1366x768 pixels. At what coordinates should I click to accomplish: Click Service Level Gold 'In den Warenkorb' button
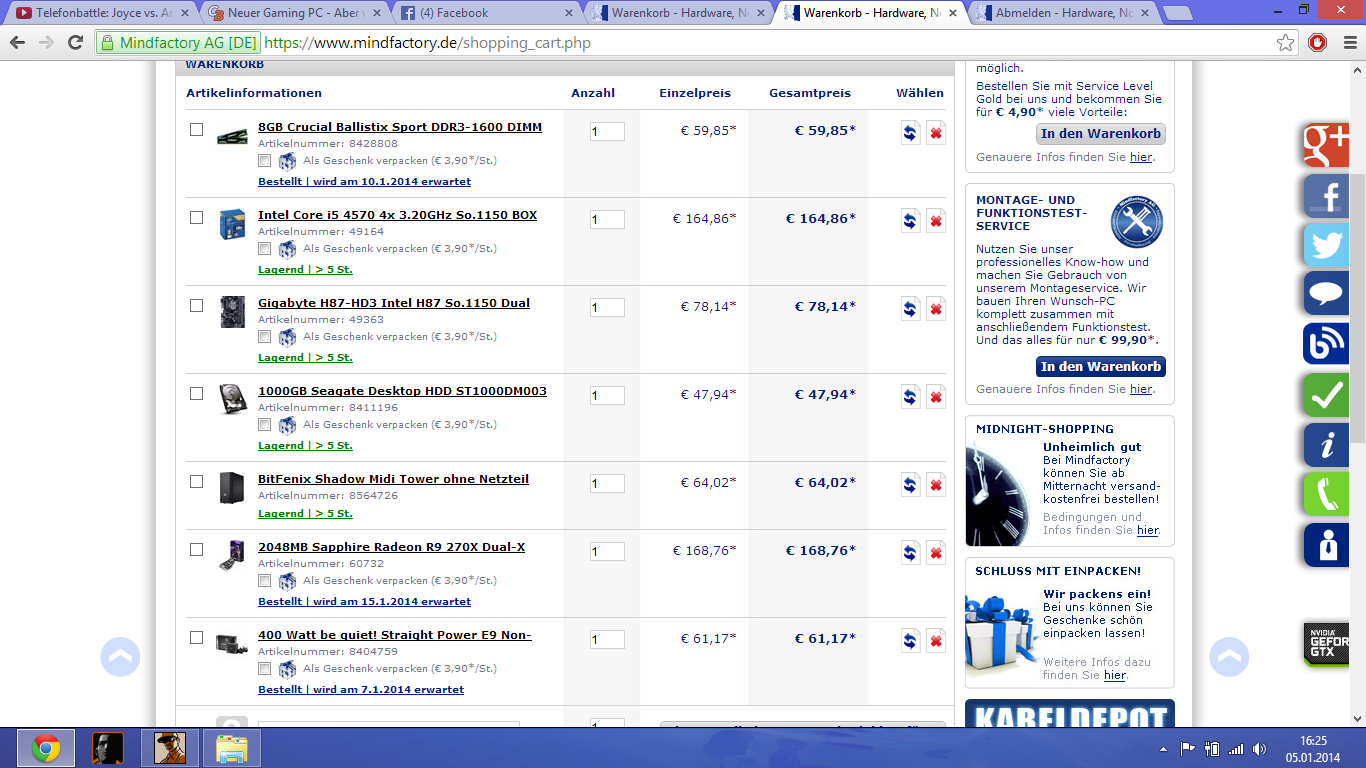1100,133
